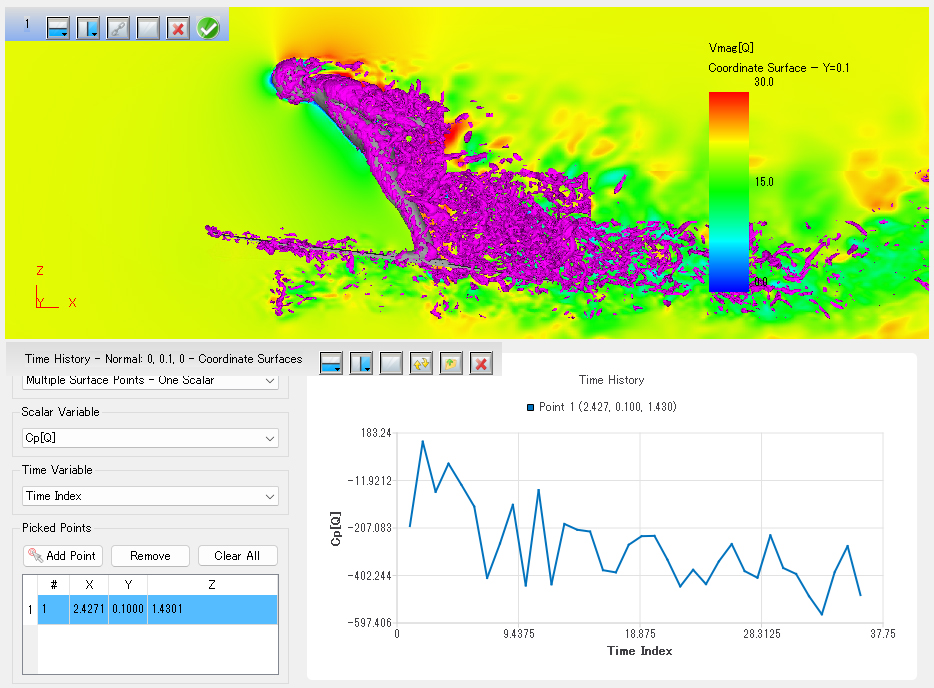Click the Remove button
This screenshot has width=934, height=688.
(x=150, y=556)
